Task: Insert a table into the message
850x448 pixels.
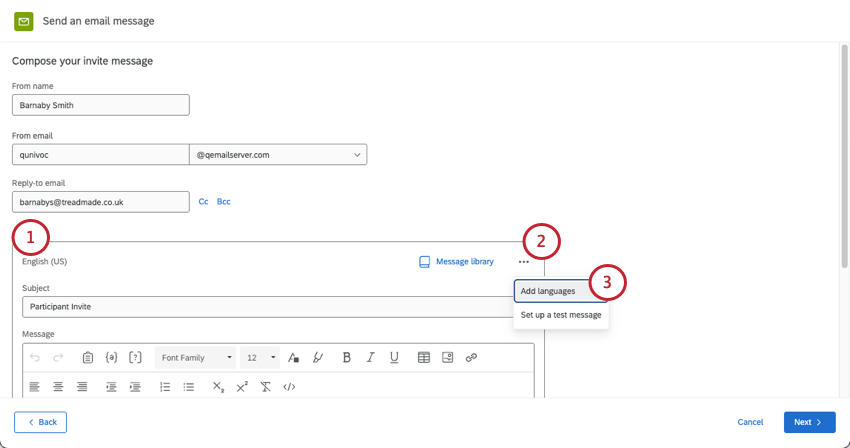Action: (424, 357)
